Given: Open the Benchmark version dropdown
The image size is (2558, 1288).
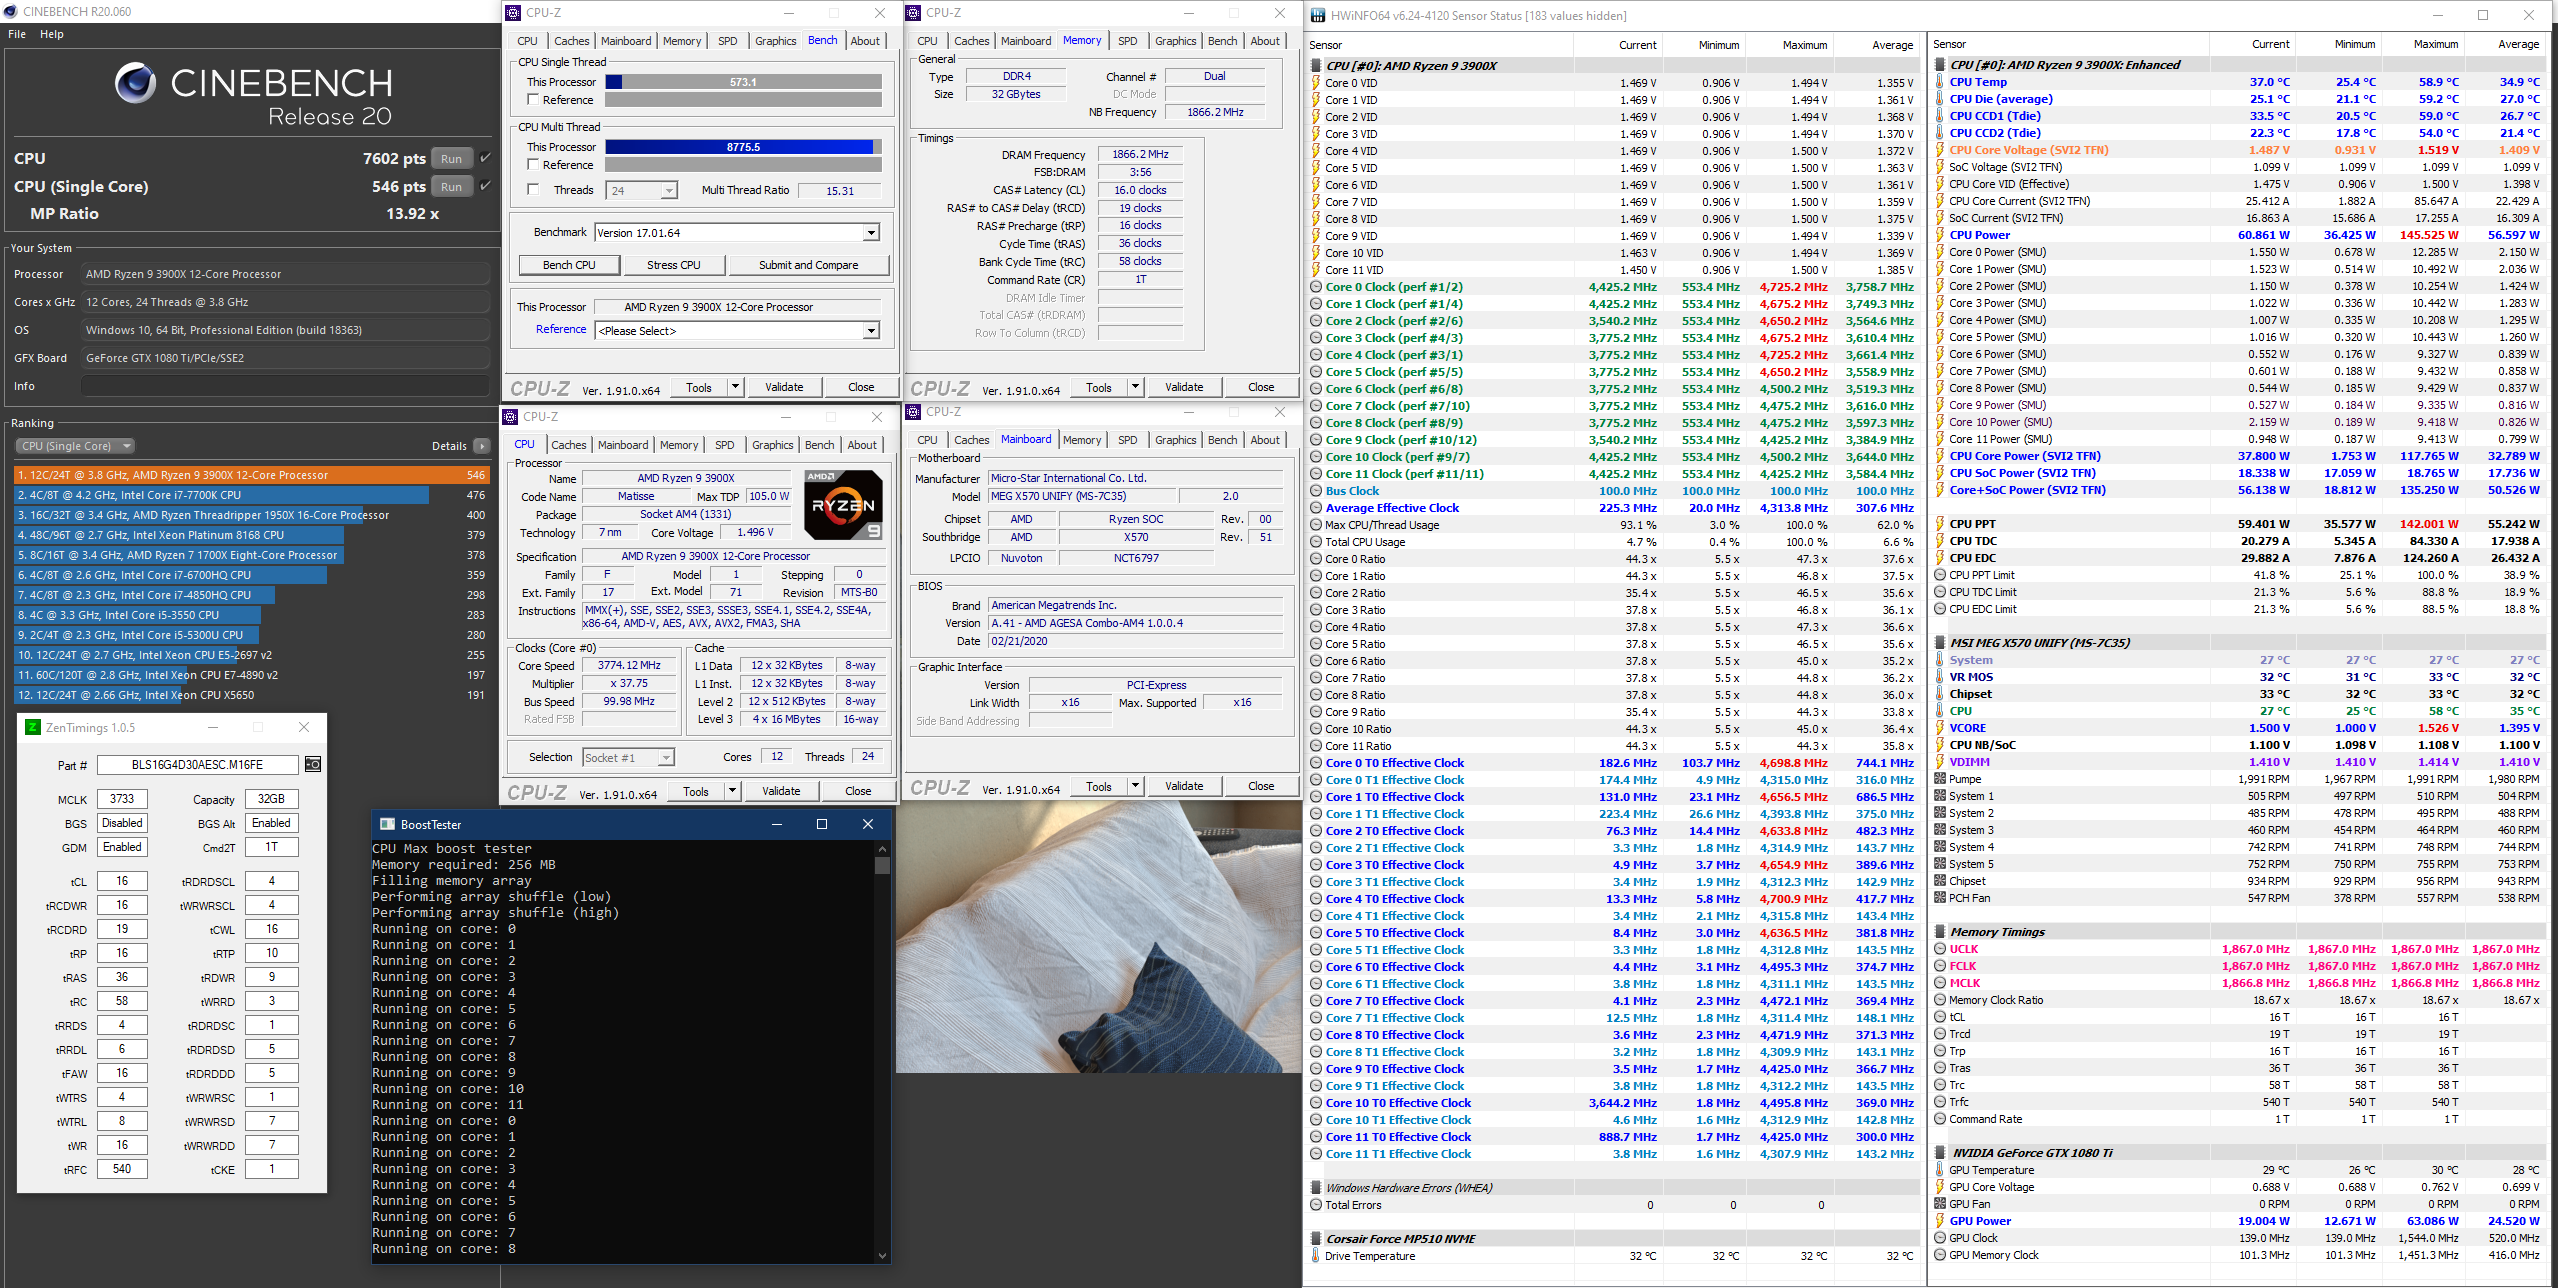Looking at the screenshot, I should [x=871, y=233].
